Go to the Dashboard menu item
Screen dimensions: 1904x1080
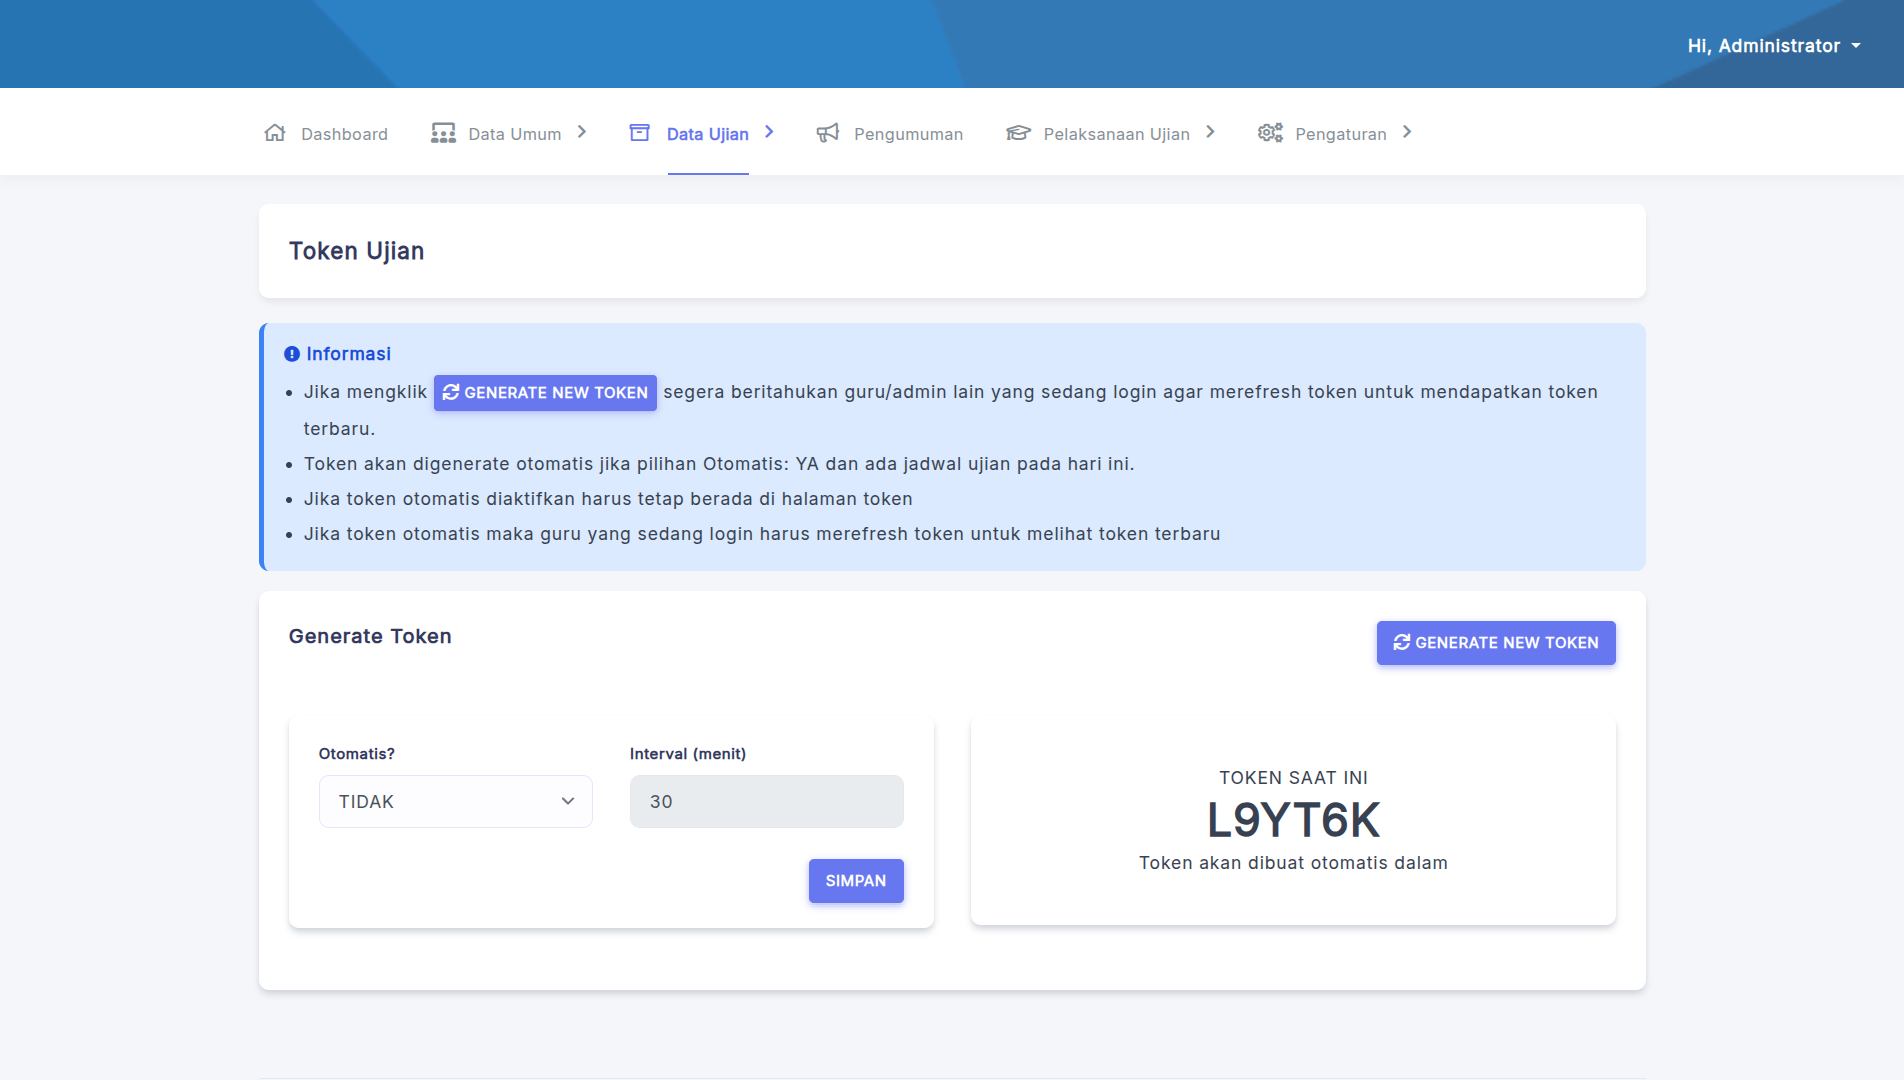(x=344, y=134)
